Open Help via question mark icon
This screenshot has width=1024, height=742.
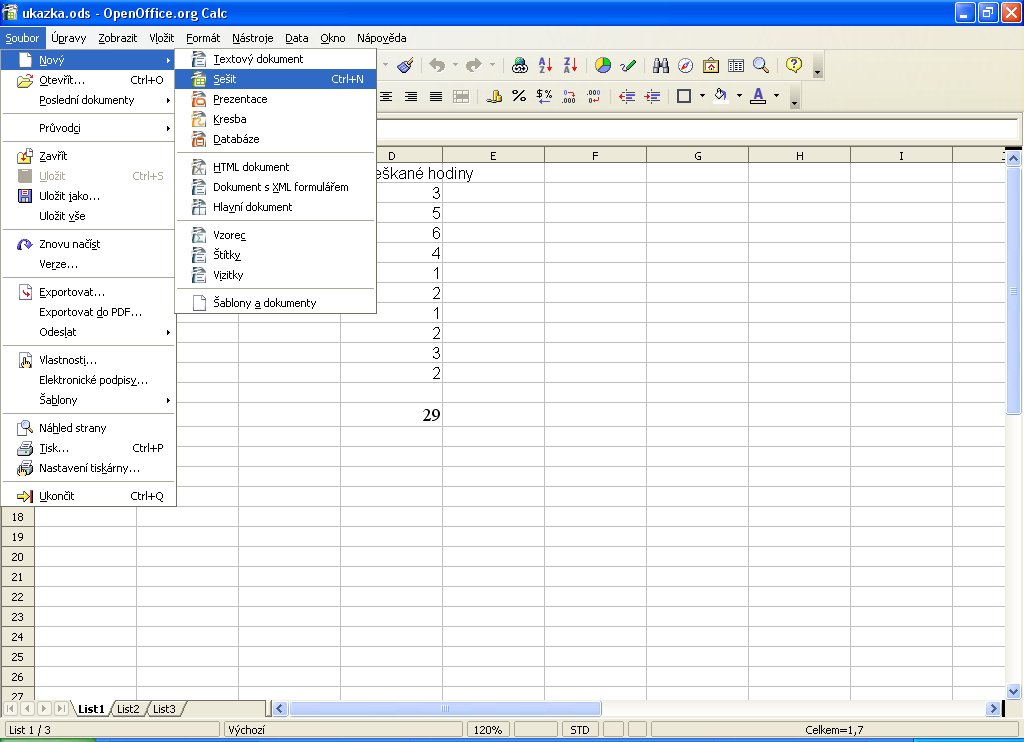coord(793,65)
